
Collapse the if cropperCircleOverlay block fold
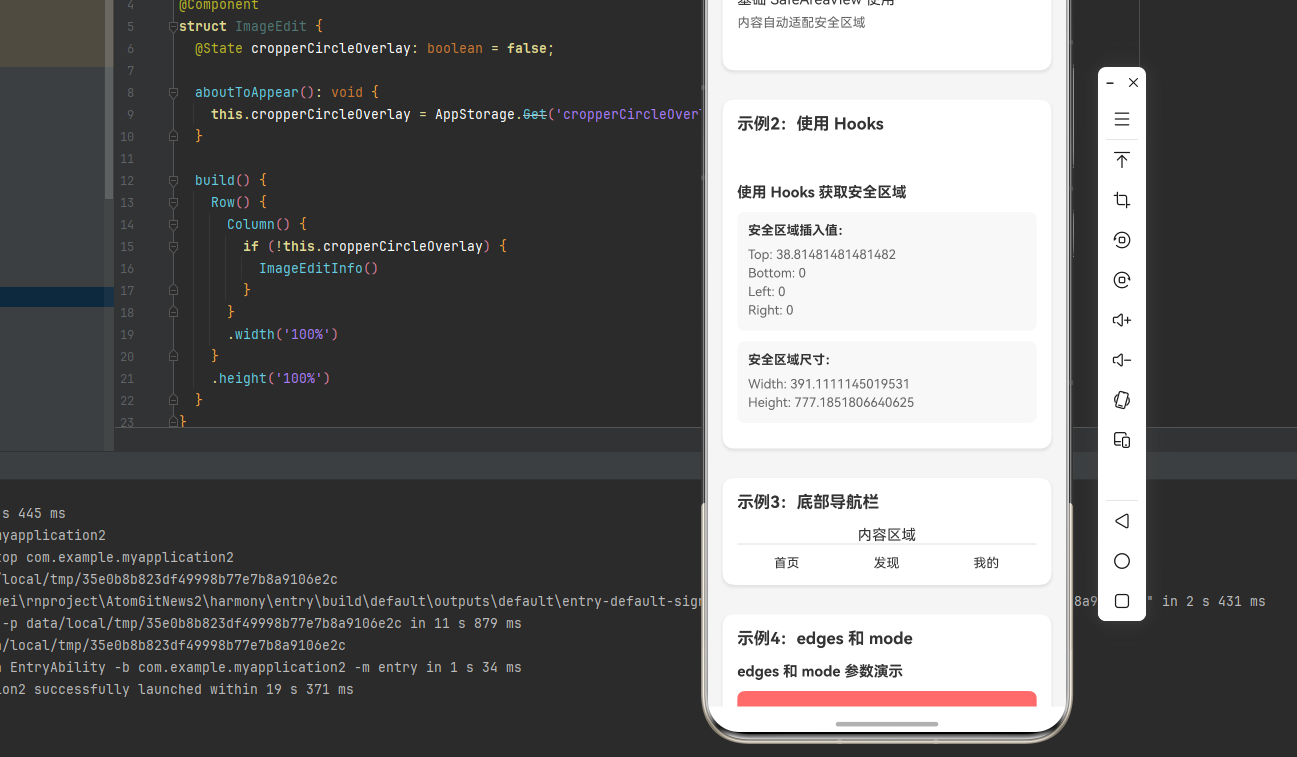pyautogui.click(x=173, y=246)
